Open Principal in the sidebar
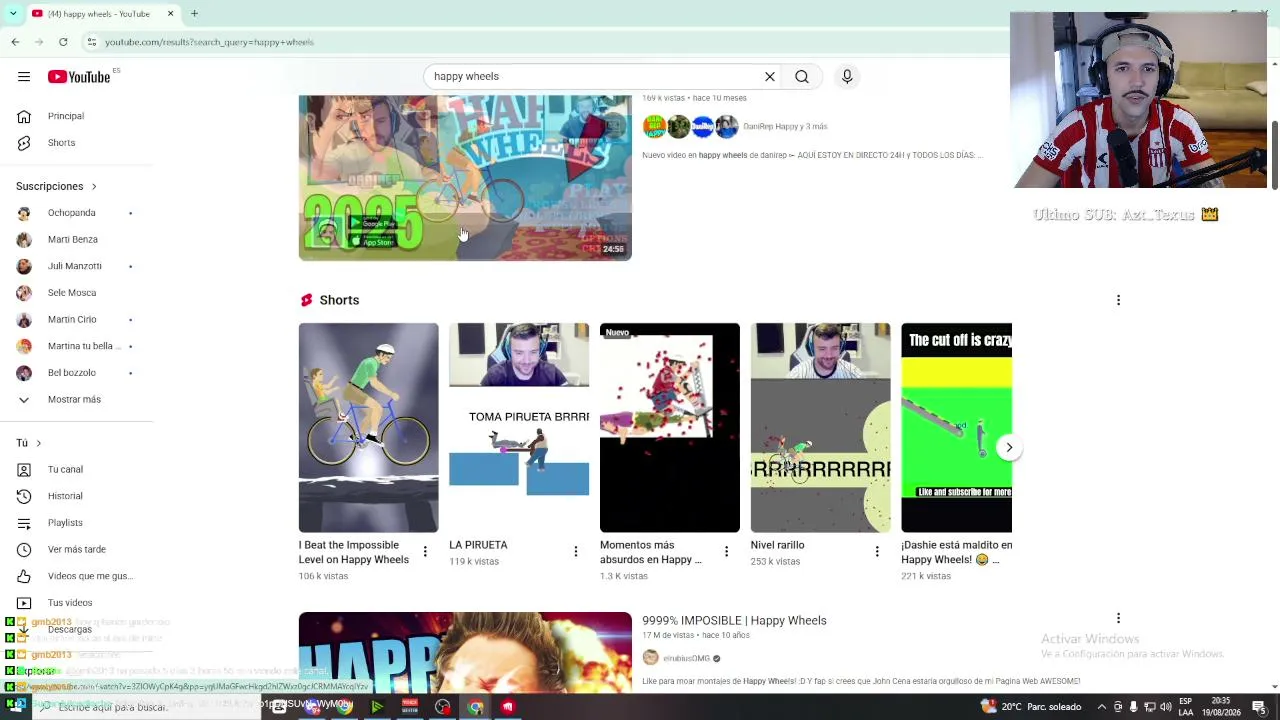 (x=66, y=116)
